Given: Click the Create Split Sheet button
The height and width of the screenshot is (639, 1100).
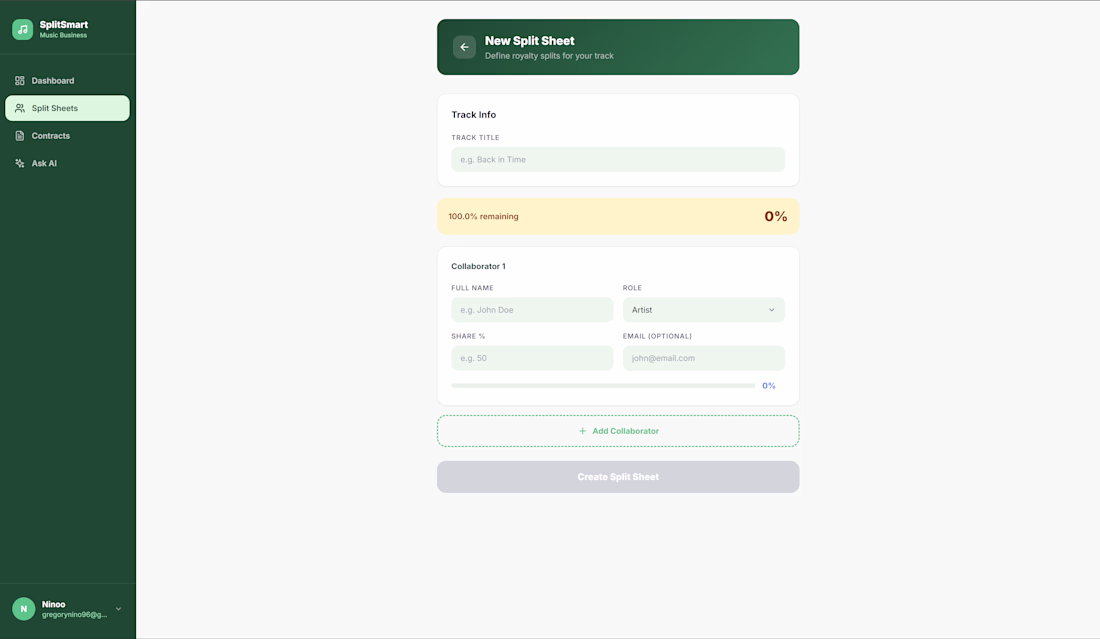Looking at the screenshot, I should tap(618, 477).
